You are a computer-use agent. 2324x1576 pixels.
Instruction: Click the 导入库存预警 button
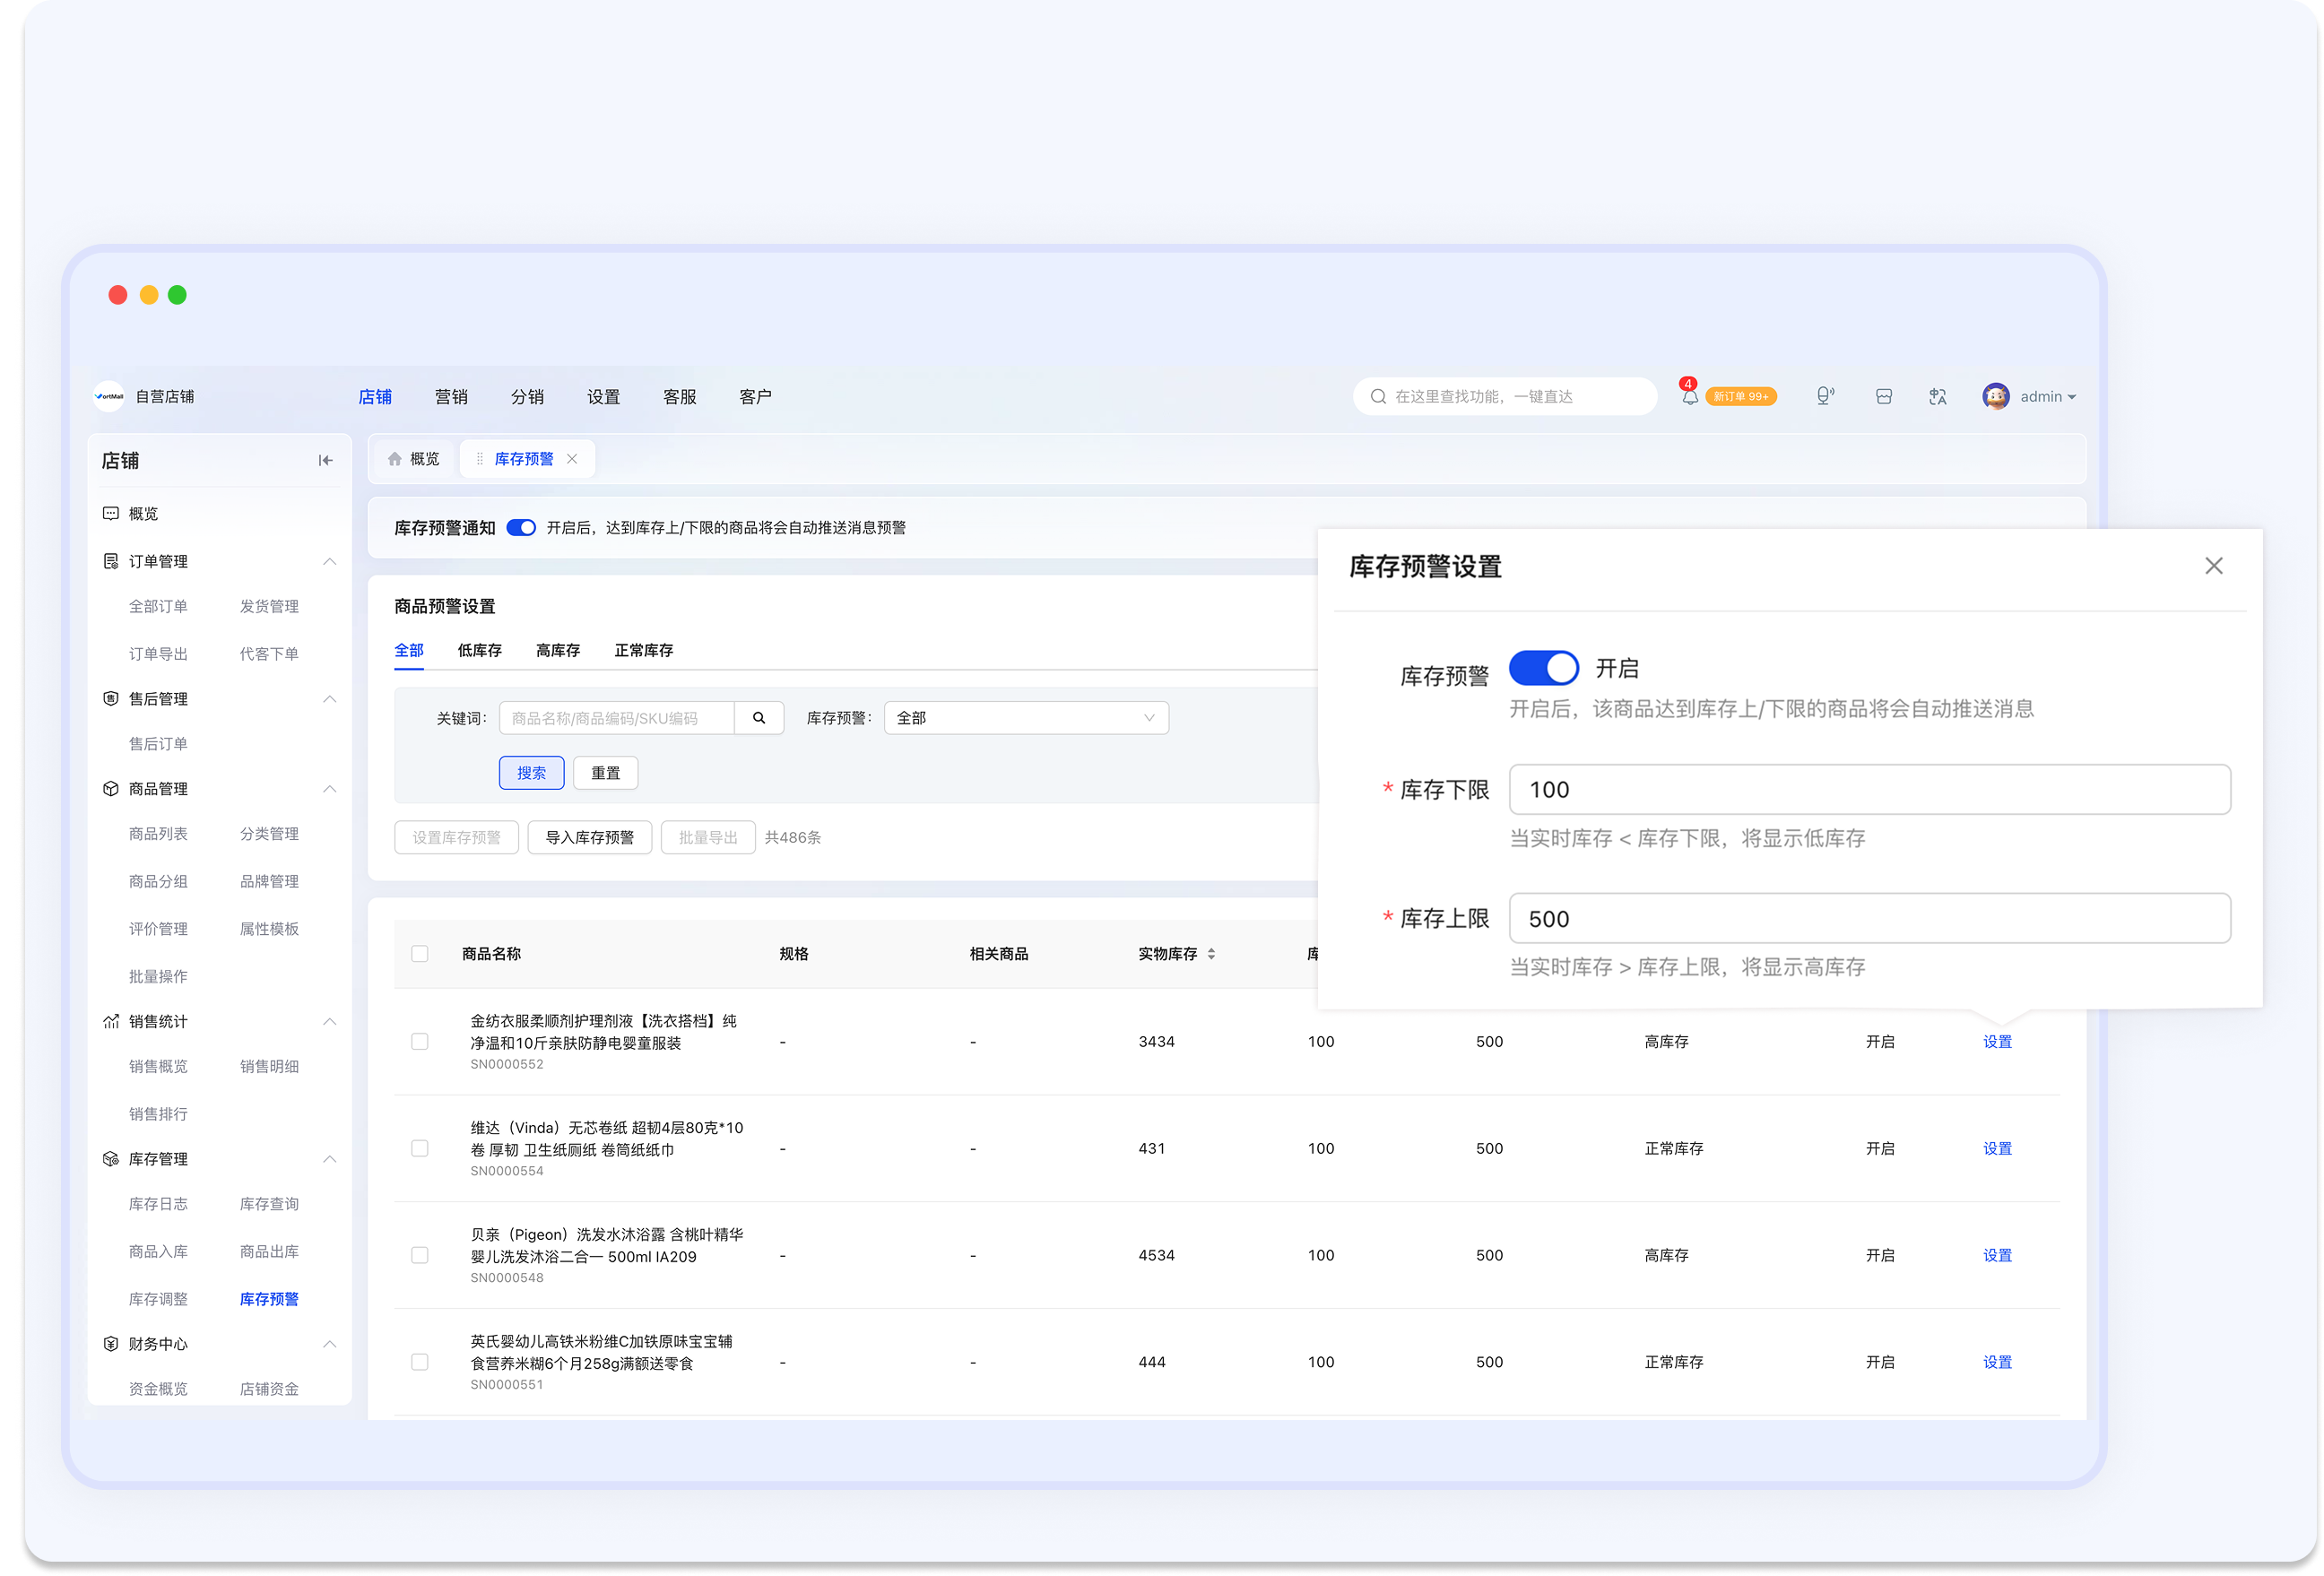click(589, 837)
